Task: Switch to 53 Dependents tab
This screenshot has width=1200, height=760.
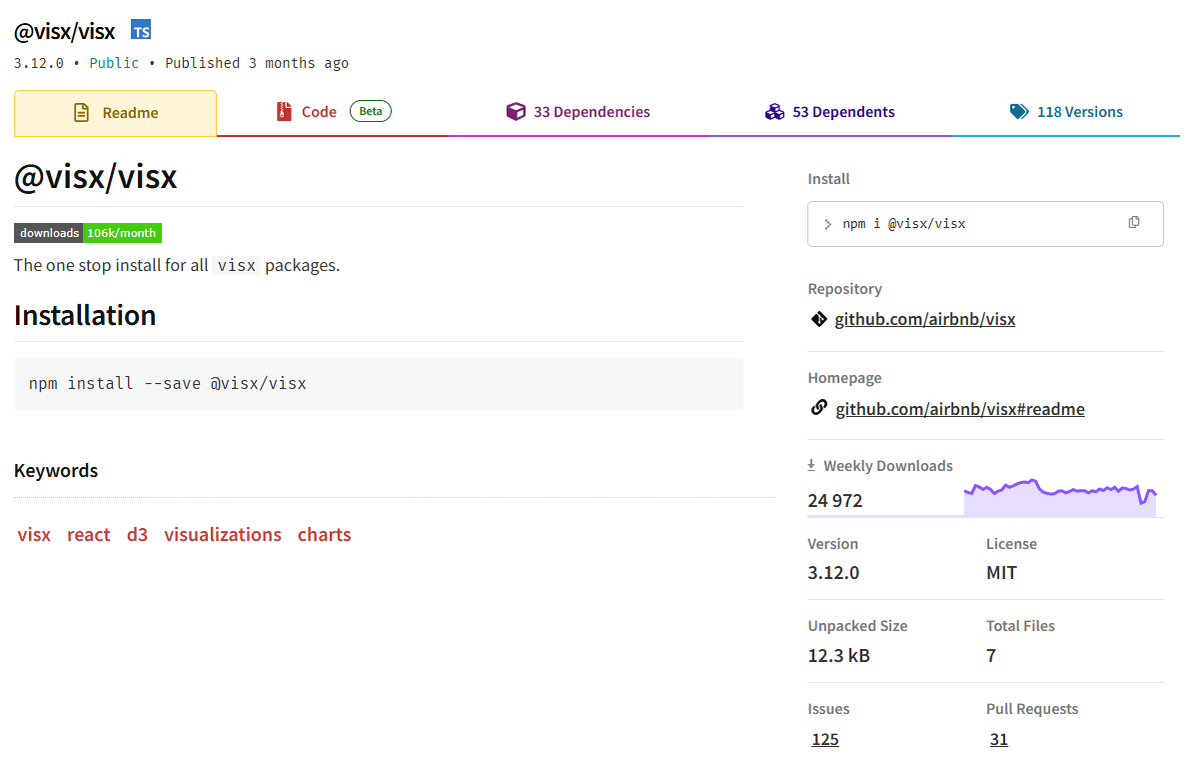Action: [x=843, y=112]
